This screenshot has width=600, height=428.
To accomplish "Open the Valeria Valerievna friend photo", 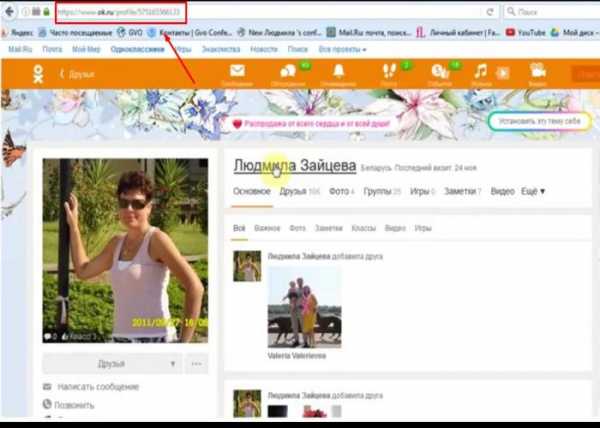I will point(304,308).
